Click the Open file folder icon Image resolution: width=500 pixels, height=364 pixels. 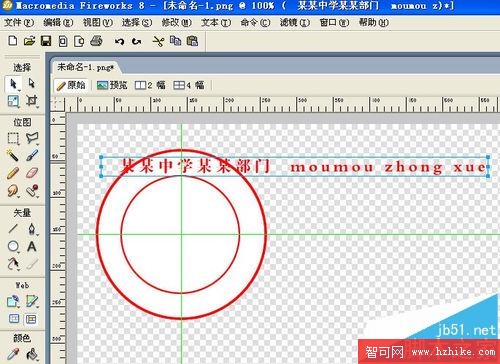(29, 41)
